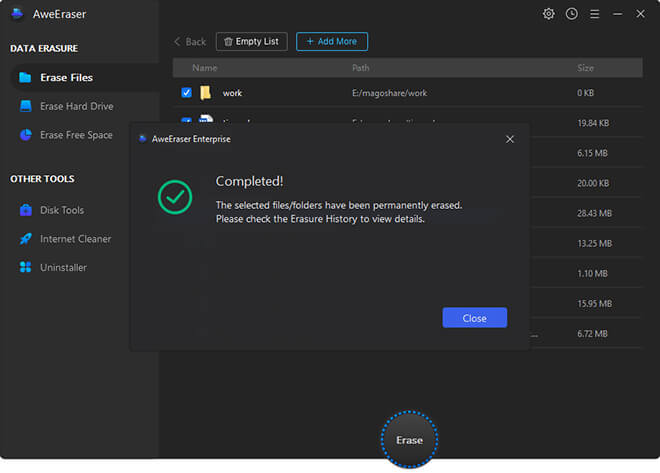The image size is (660, 473).
Task: Click the 28.43 MB size value
Action: point(594,213)
